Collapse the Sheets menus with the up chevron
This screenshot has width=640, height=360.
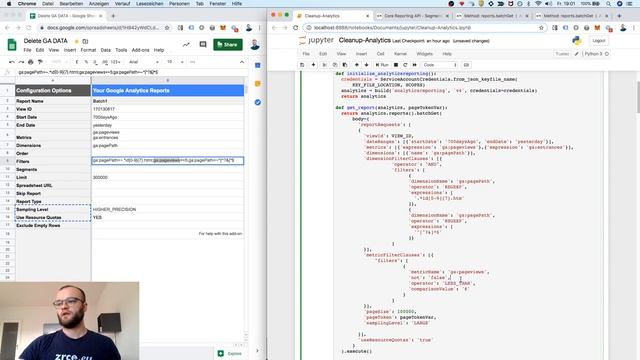(x=242, y=62)
